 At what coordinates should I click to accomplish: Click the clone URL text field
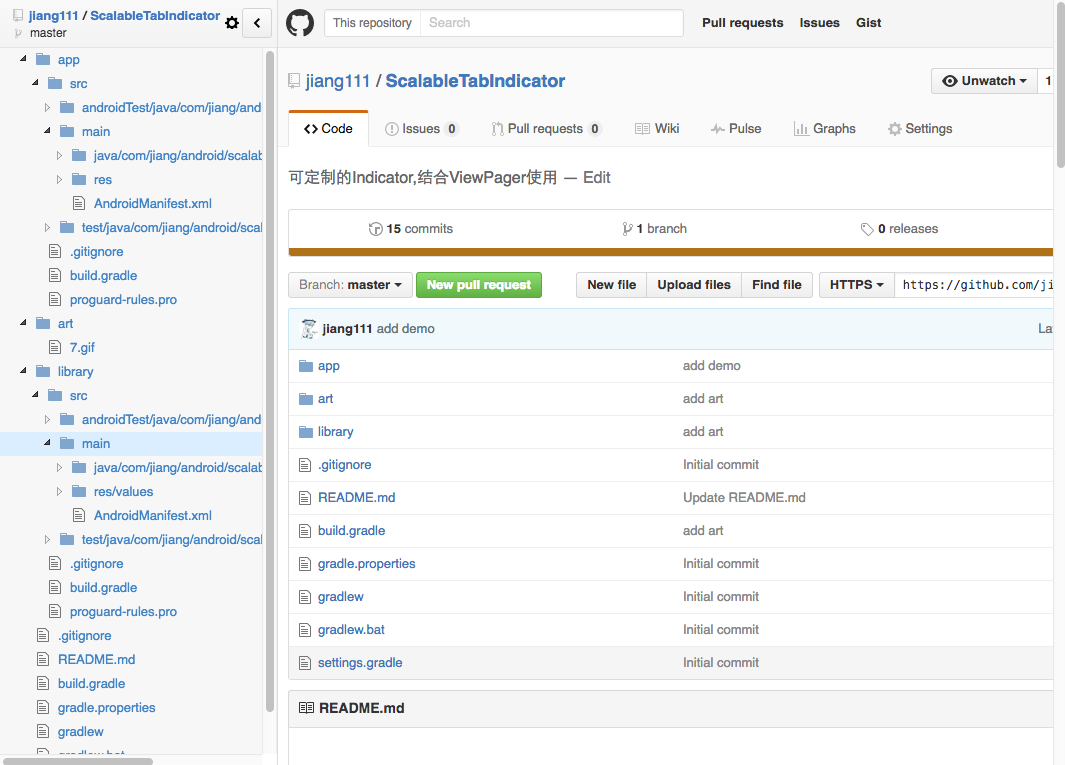pos(974,285)
